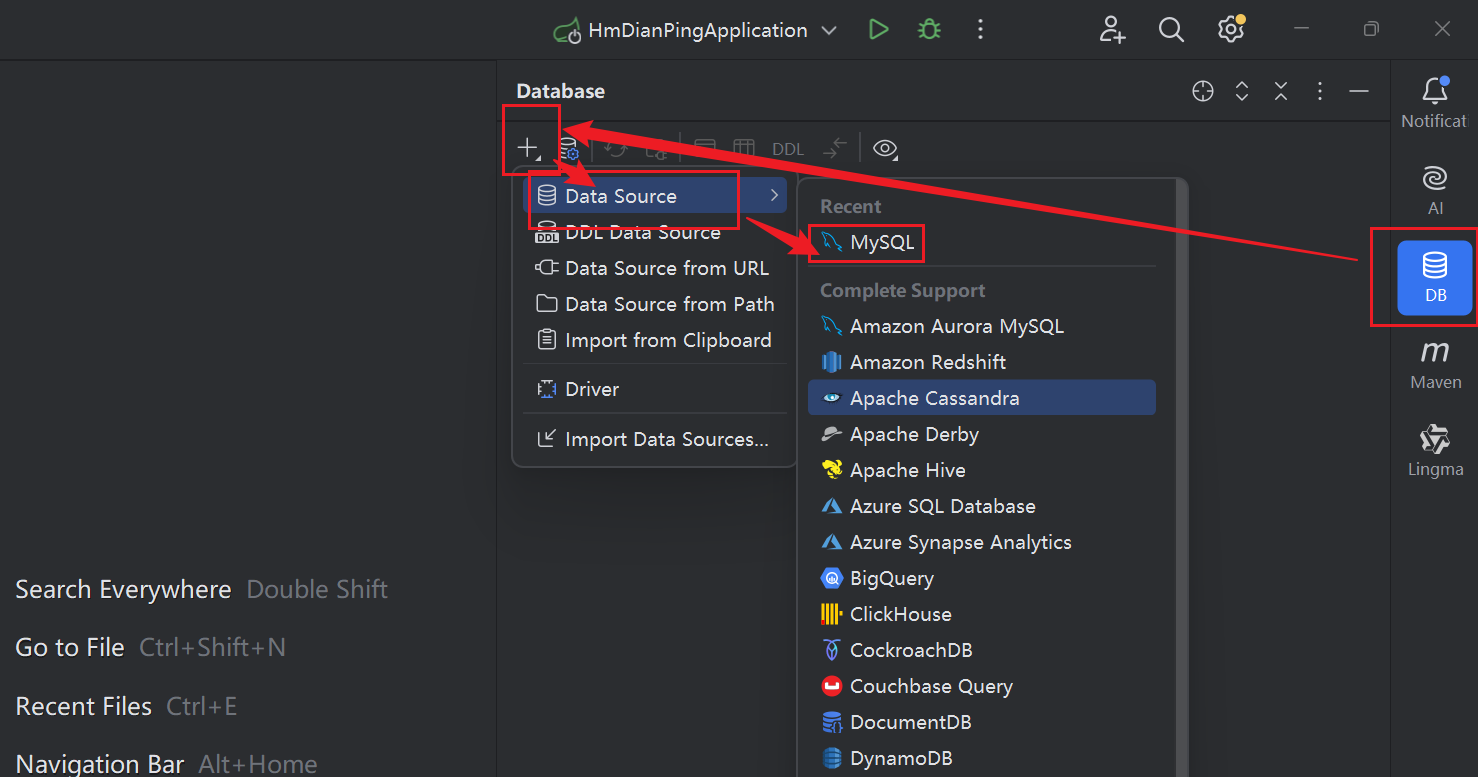This screenshot has width=1478, height=777.
Task: Open Lingma tool window
Action: [1435, 451]
